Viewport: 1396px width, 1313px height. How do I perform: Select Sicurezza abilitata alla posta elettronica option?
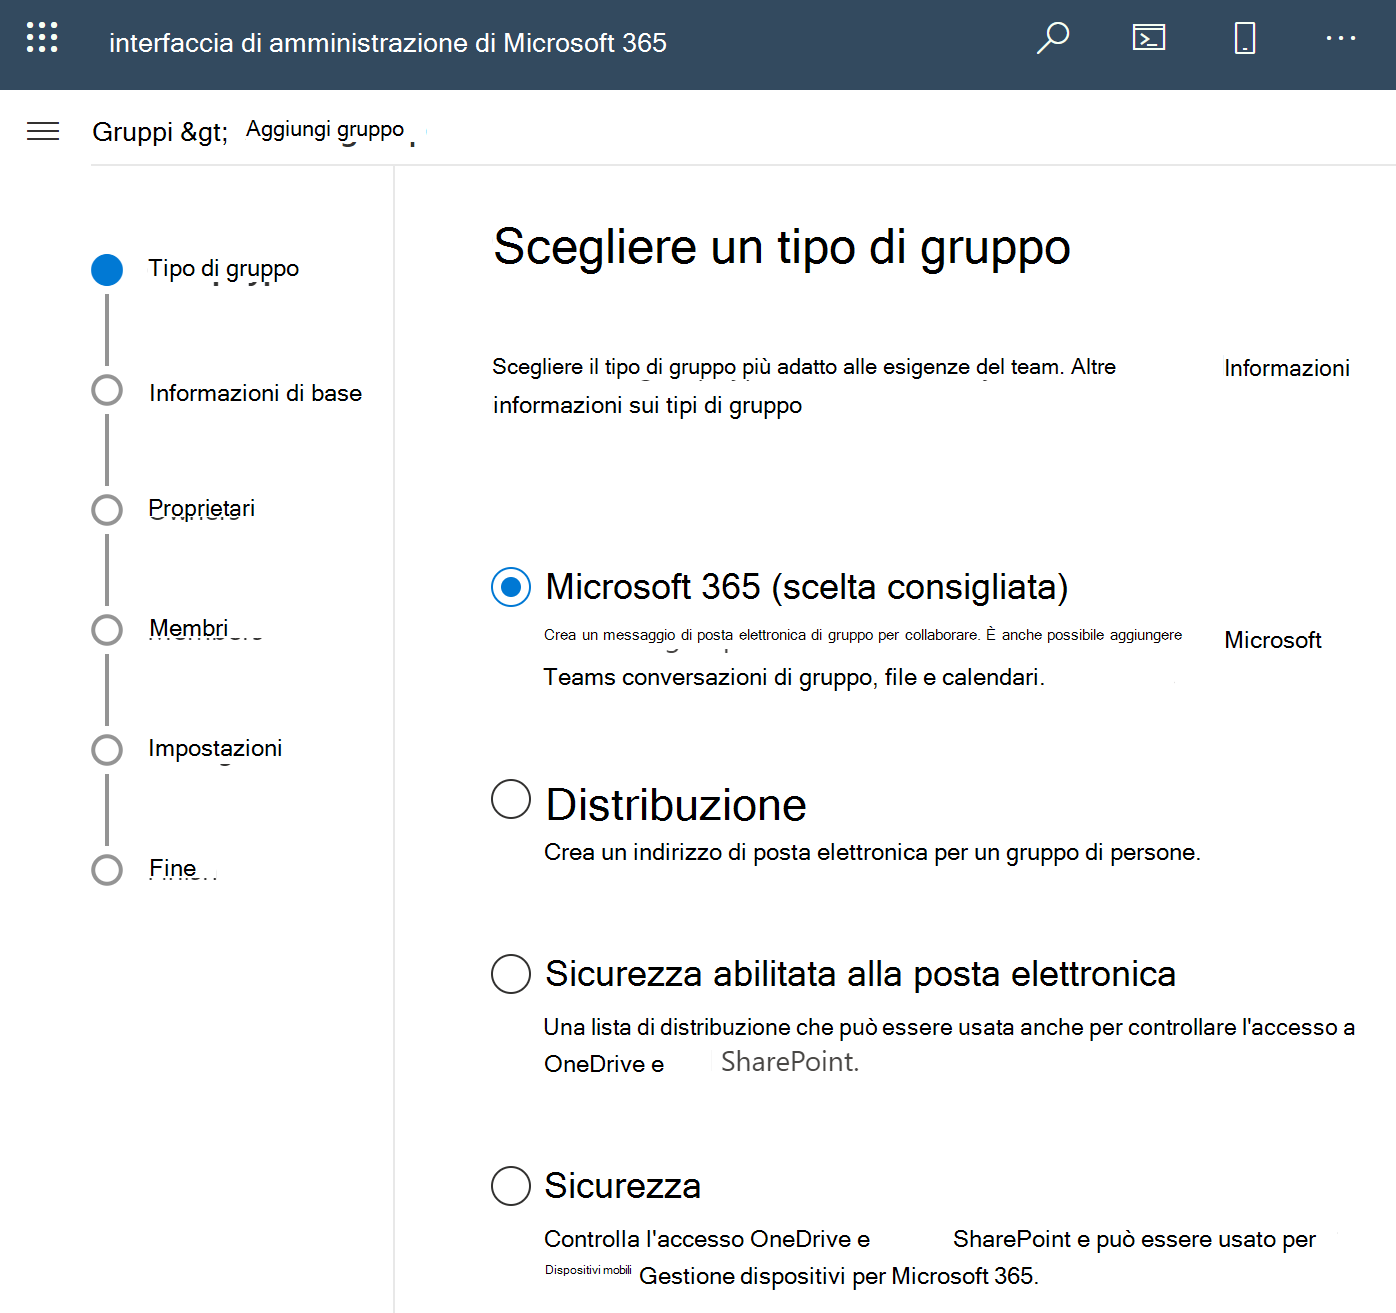(511, 973)
